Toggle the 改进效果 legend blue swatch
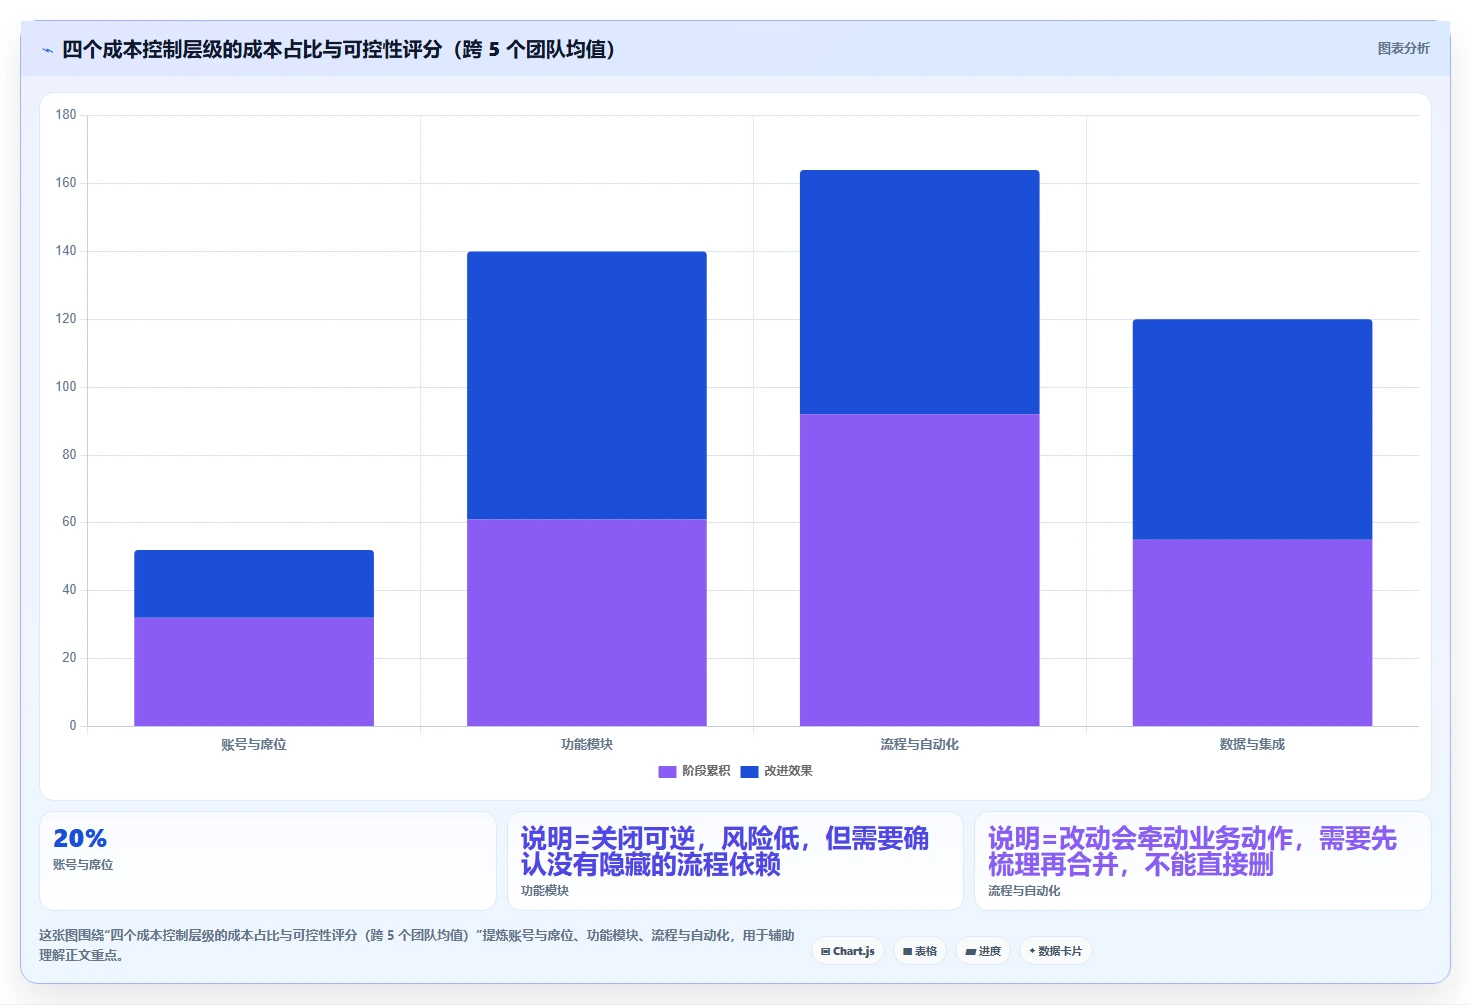 pos(749,771)
